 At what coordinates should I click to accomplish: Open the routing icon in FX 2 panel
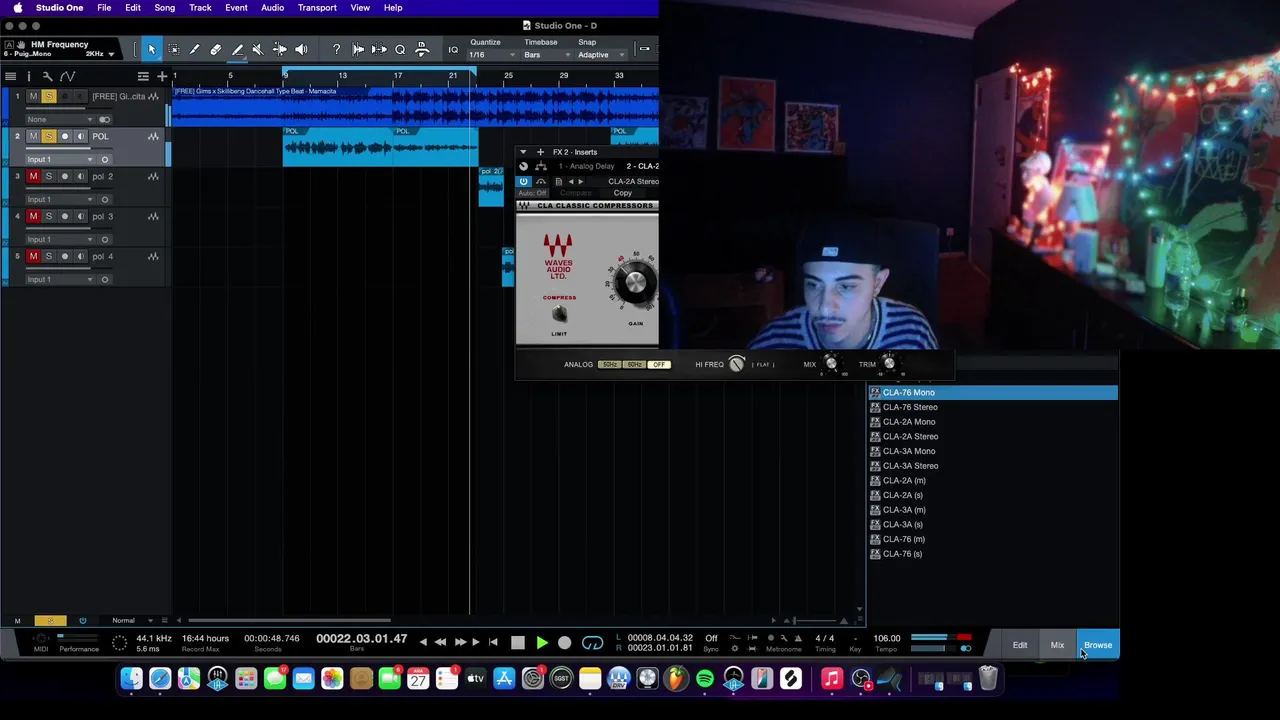(541, 166)
